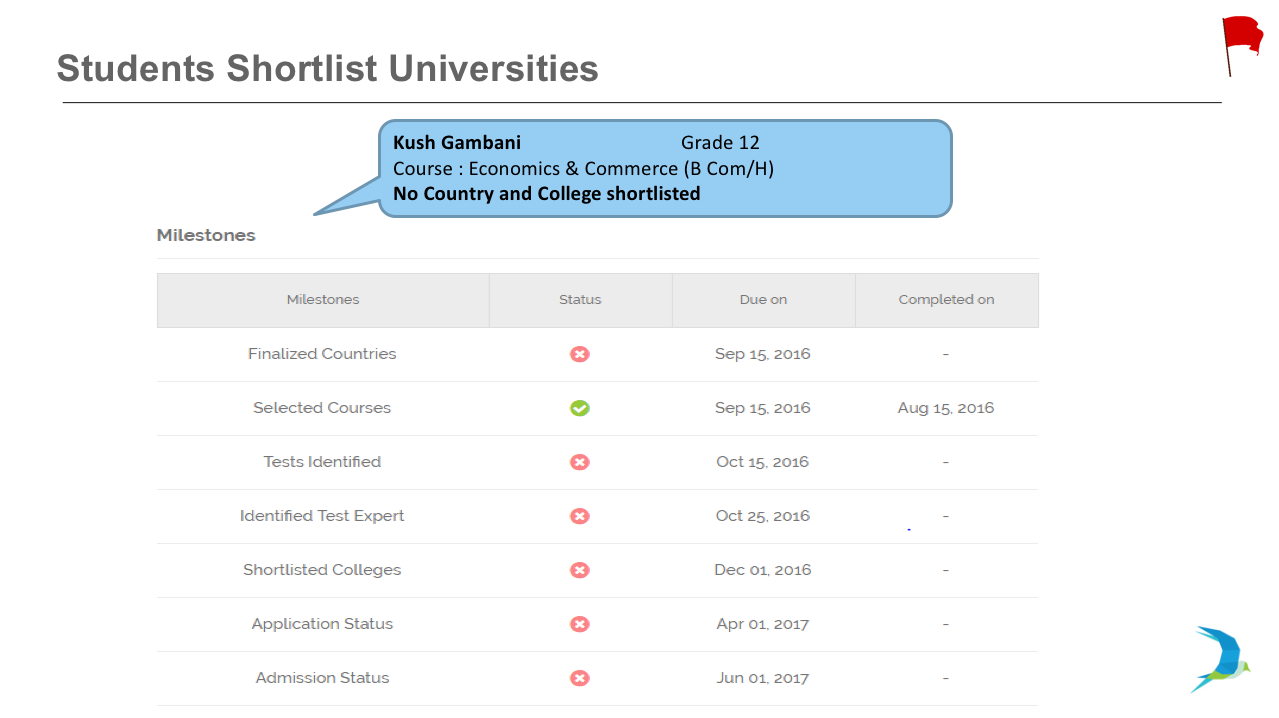Click the Due on column header
The height and width of the screenshot is (718, 1279).
[x=763, y=300]
